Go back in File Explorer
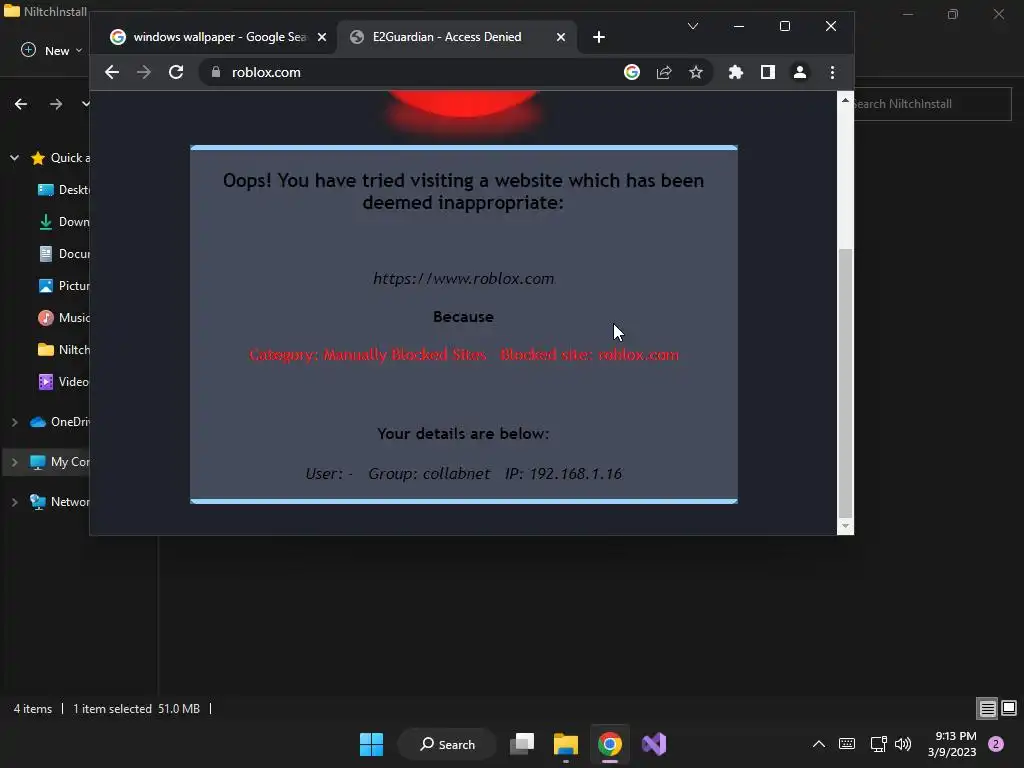 (x=21, y=104)
